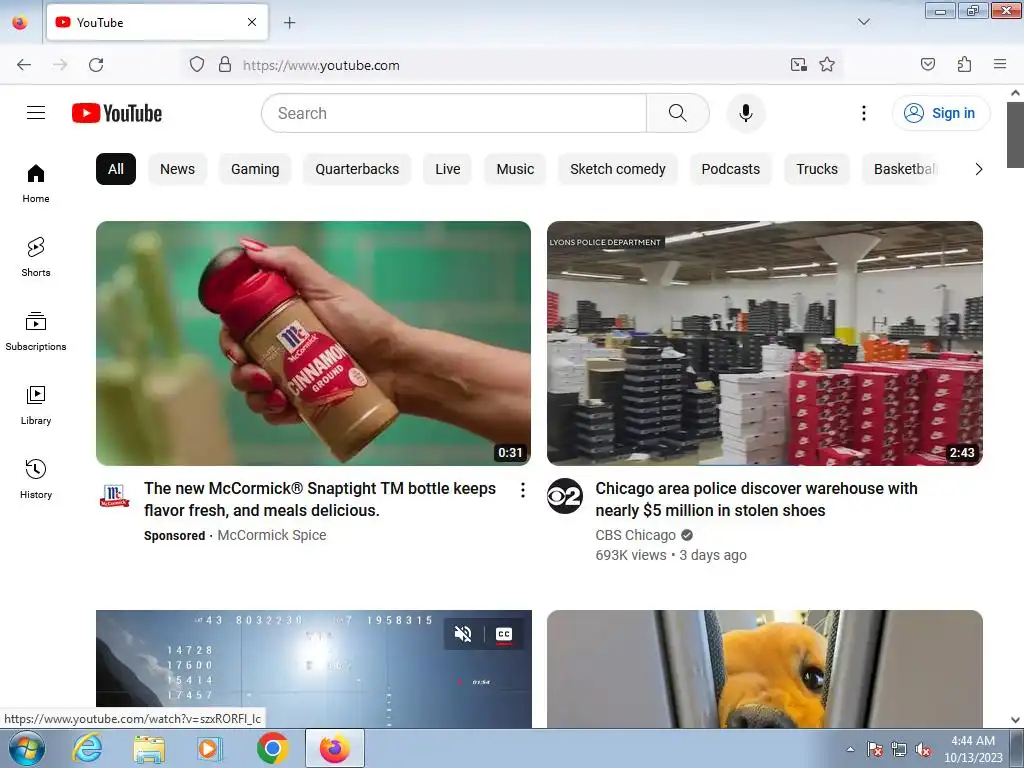1024x768 pixels.
Task: Click the page vertical scrollbar thumb
Action: pos(1015,135)
